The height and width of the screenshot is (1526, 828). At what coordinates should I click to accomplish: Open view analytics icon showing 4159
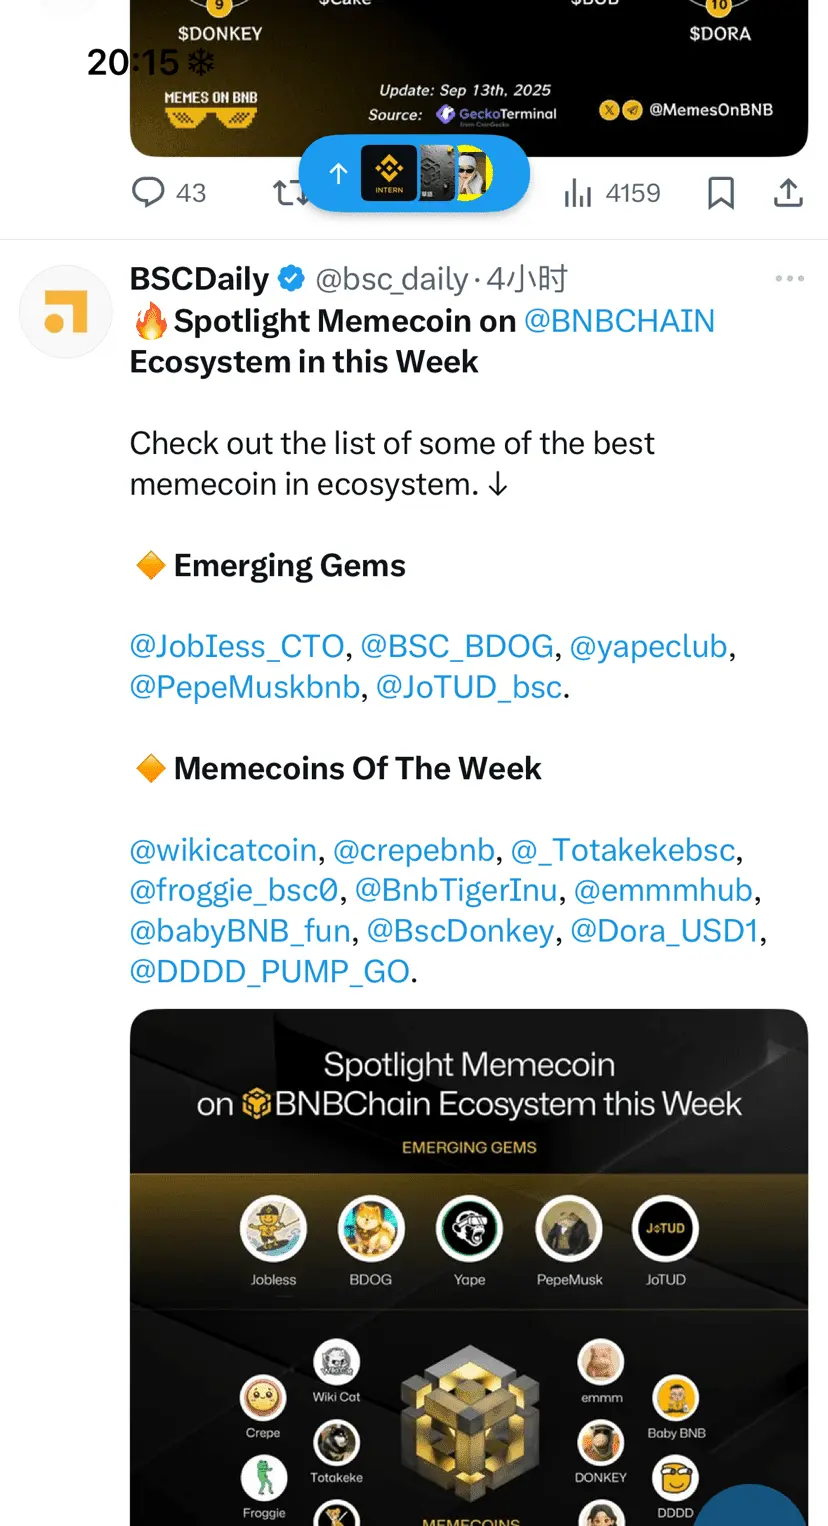click(611, 192)
